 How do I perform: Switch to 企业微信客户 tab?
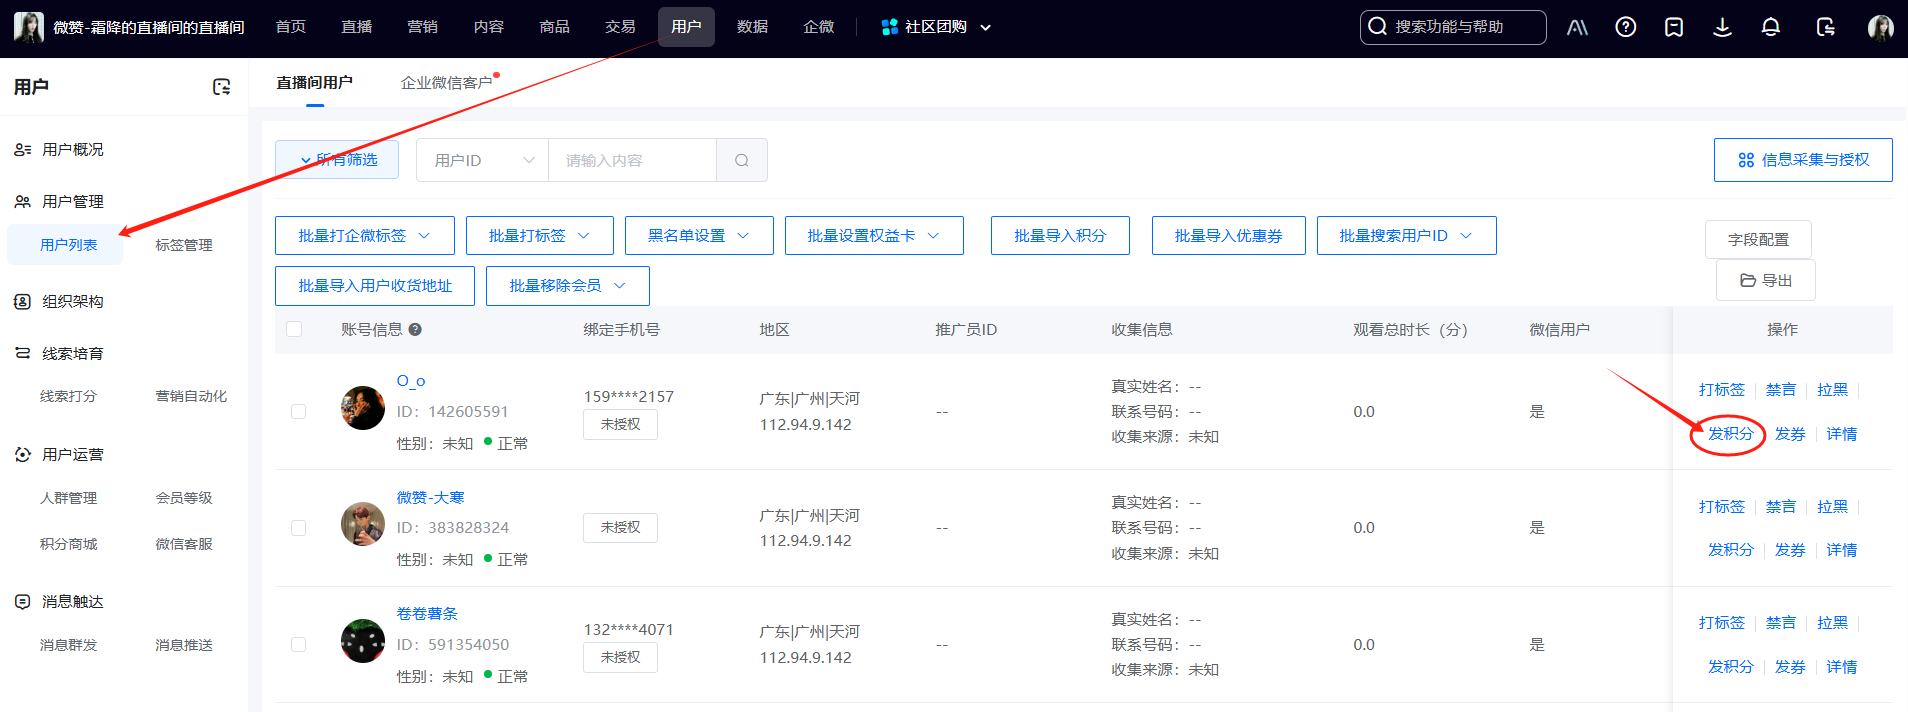click(447, 83)
